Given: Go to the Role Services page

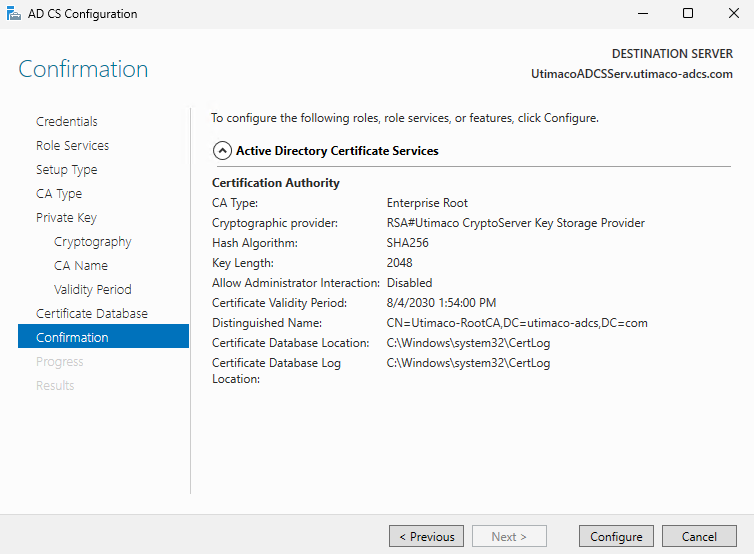Looking at the screenshot, I should [x=72, y=146].
